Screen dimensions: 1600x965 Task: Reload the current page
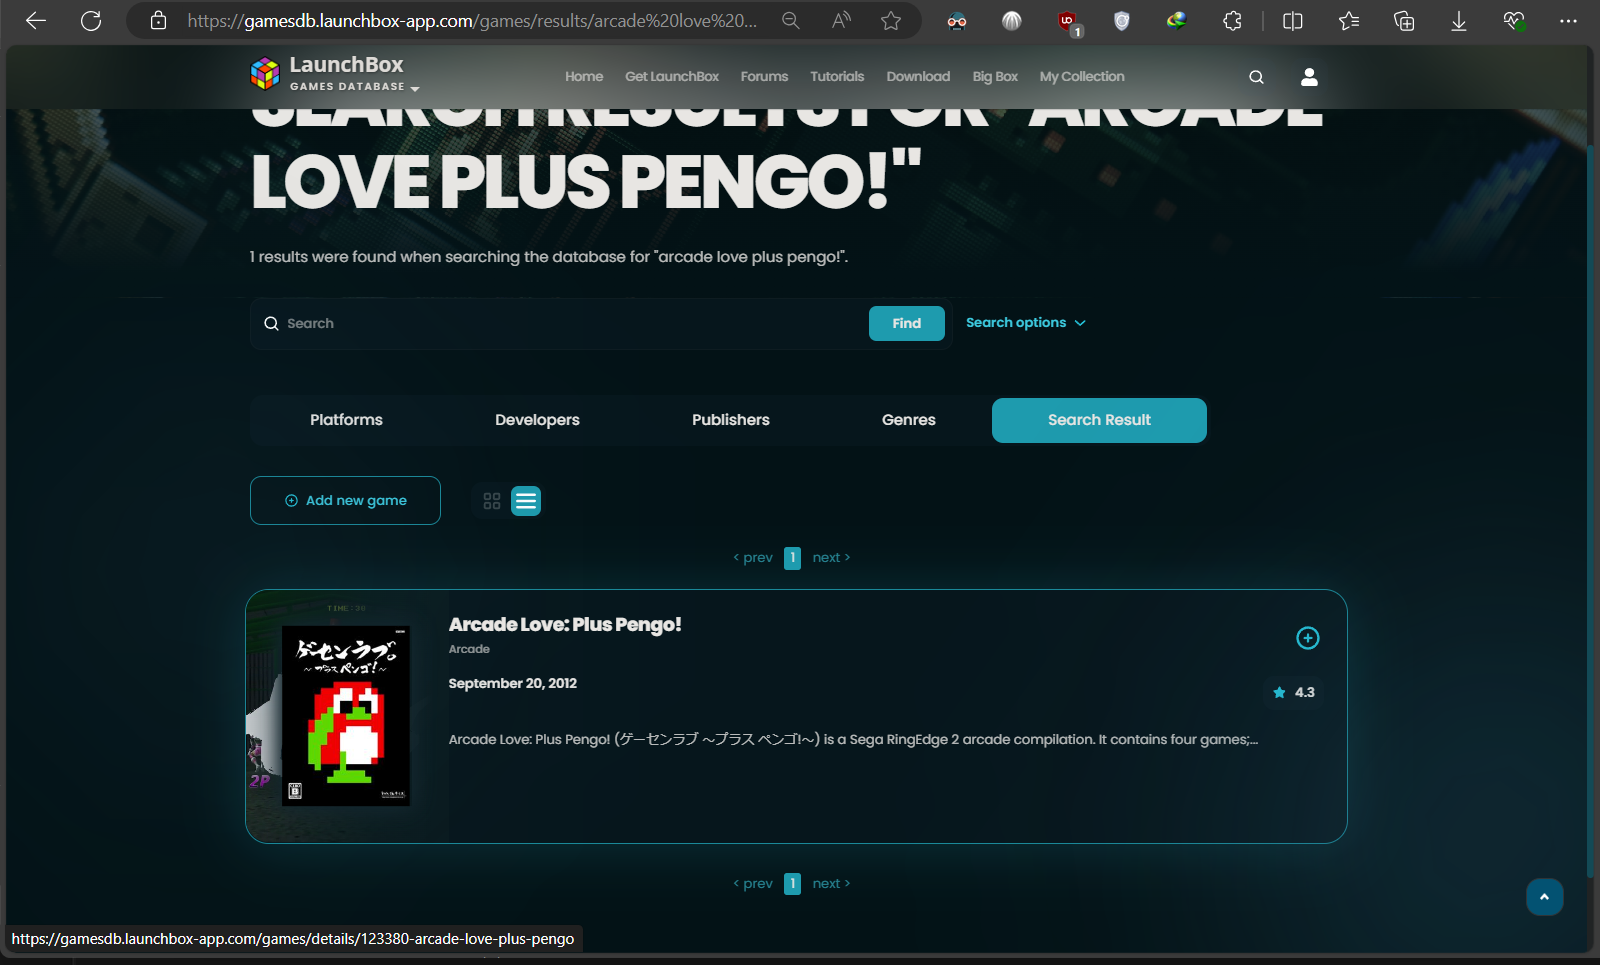tap(91, 21)
